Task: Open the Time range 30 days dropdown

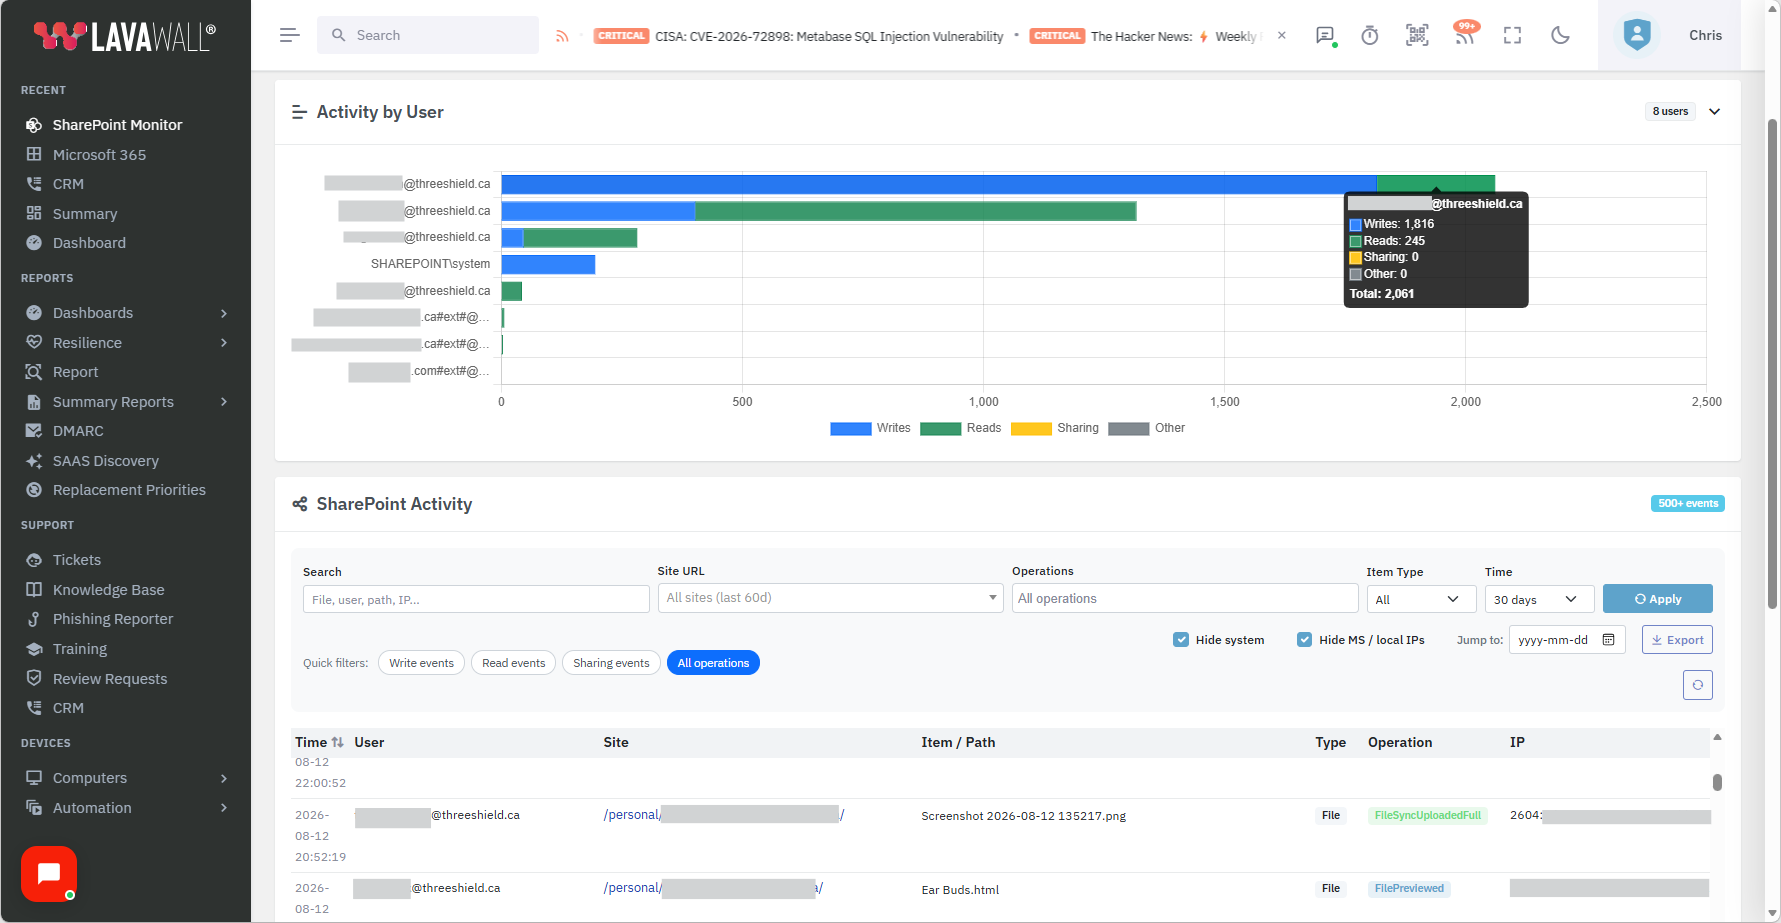Action: [1539, 599]
